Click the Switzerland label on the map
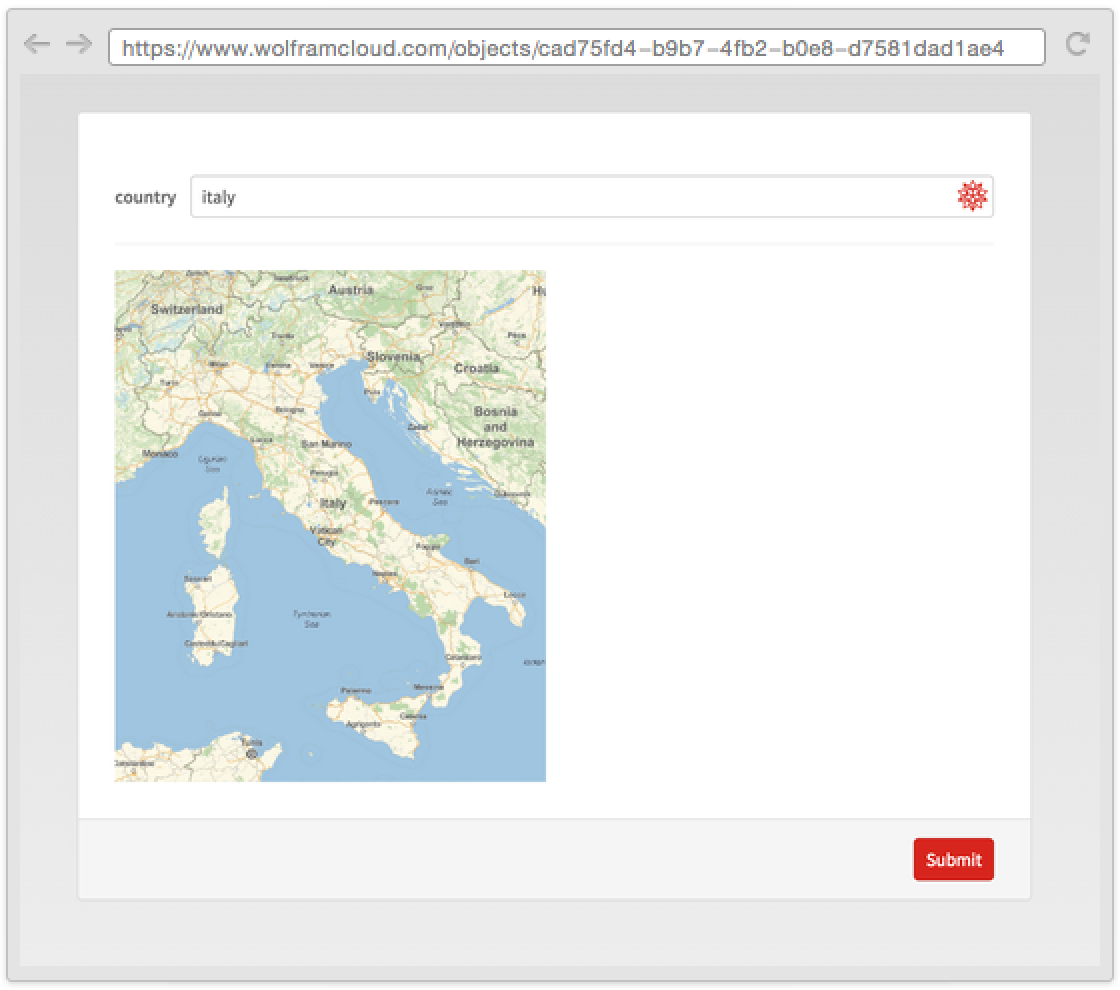Viewport: 1120px width, 990px height. 187,309
